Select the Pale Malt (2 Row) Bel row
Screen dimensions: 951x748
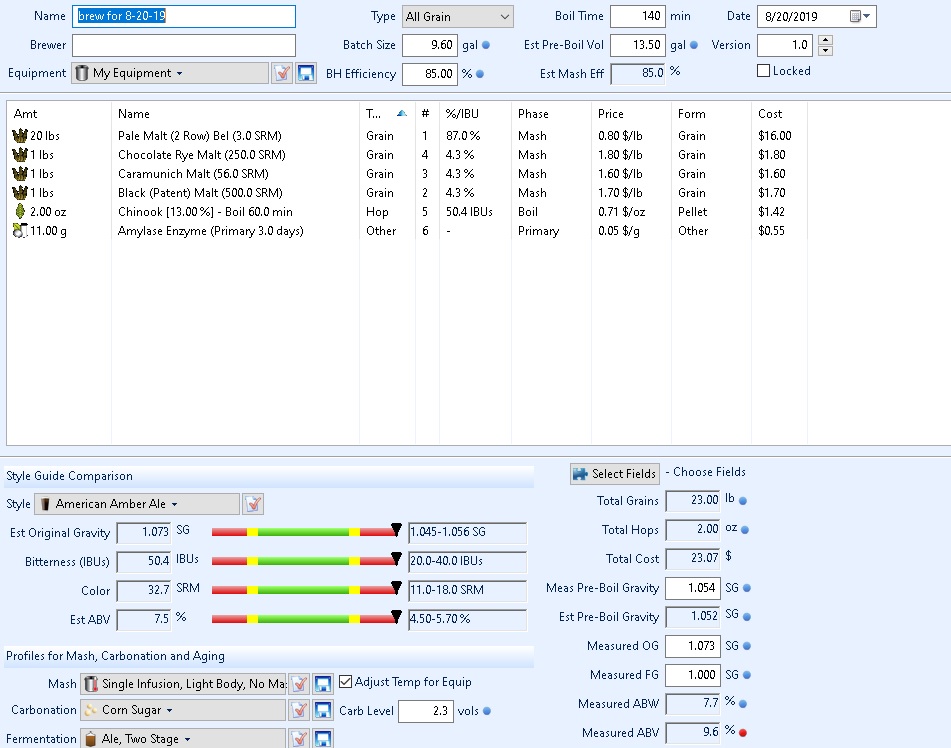(406, 135)
